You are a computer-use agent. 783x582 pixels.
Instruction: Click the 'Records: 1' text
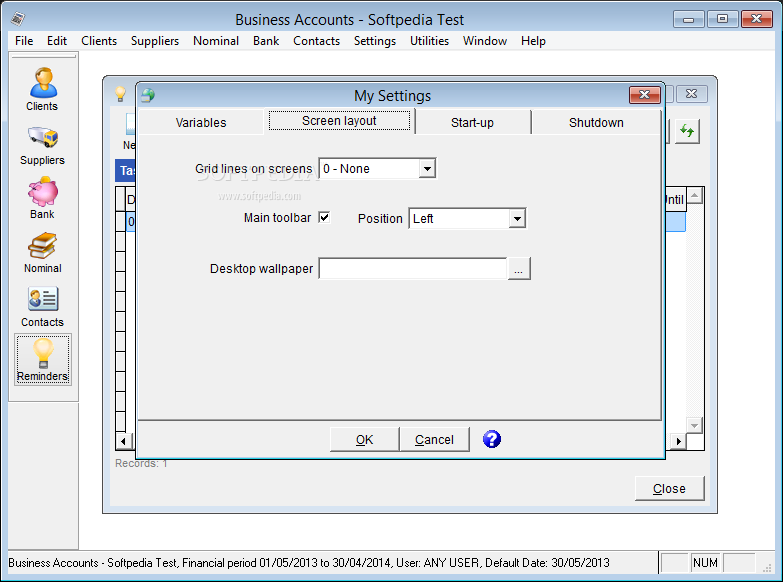click(141, 464)
